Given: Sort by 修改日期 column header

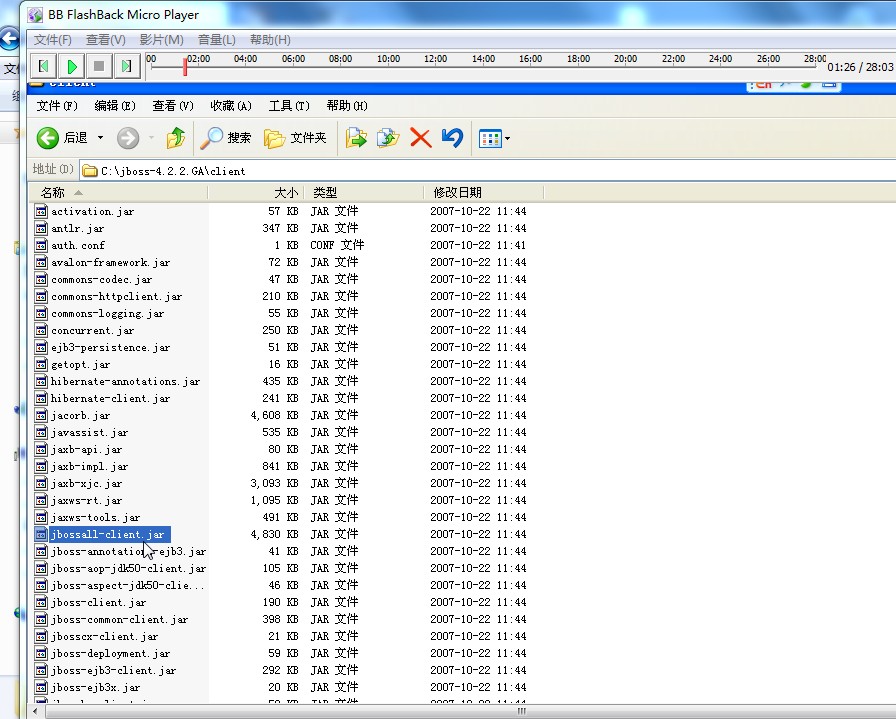Looking at the screenshot, I should pos(483,193).
